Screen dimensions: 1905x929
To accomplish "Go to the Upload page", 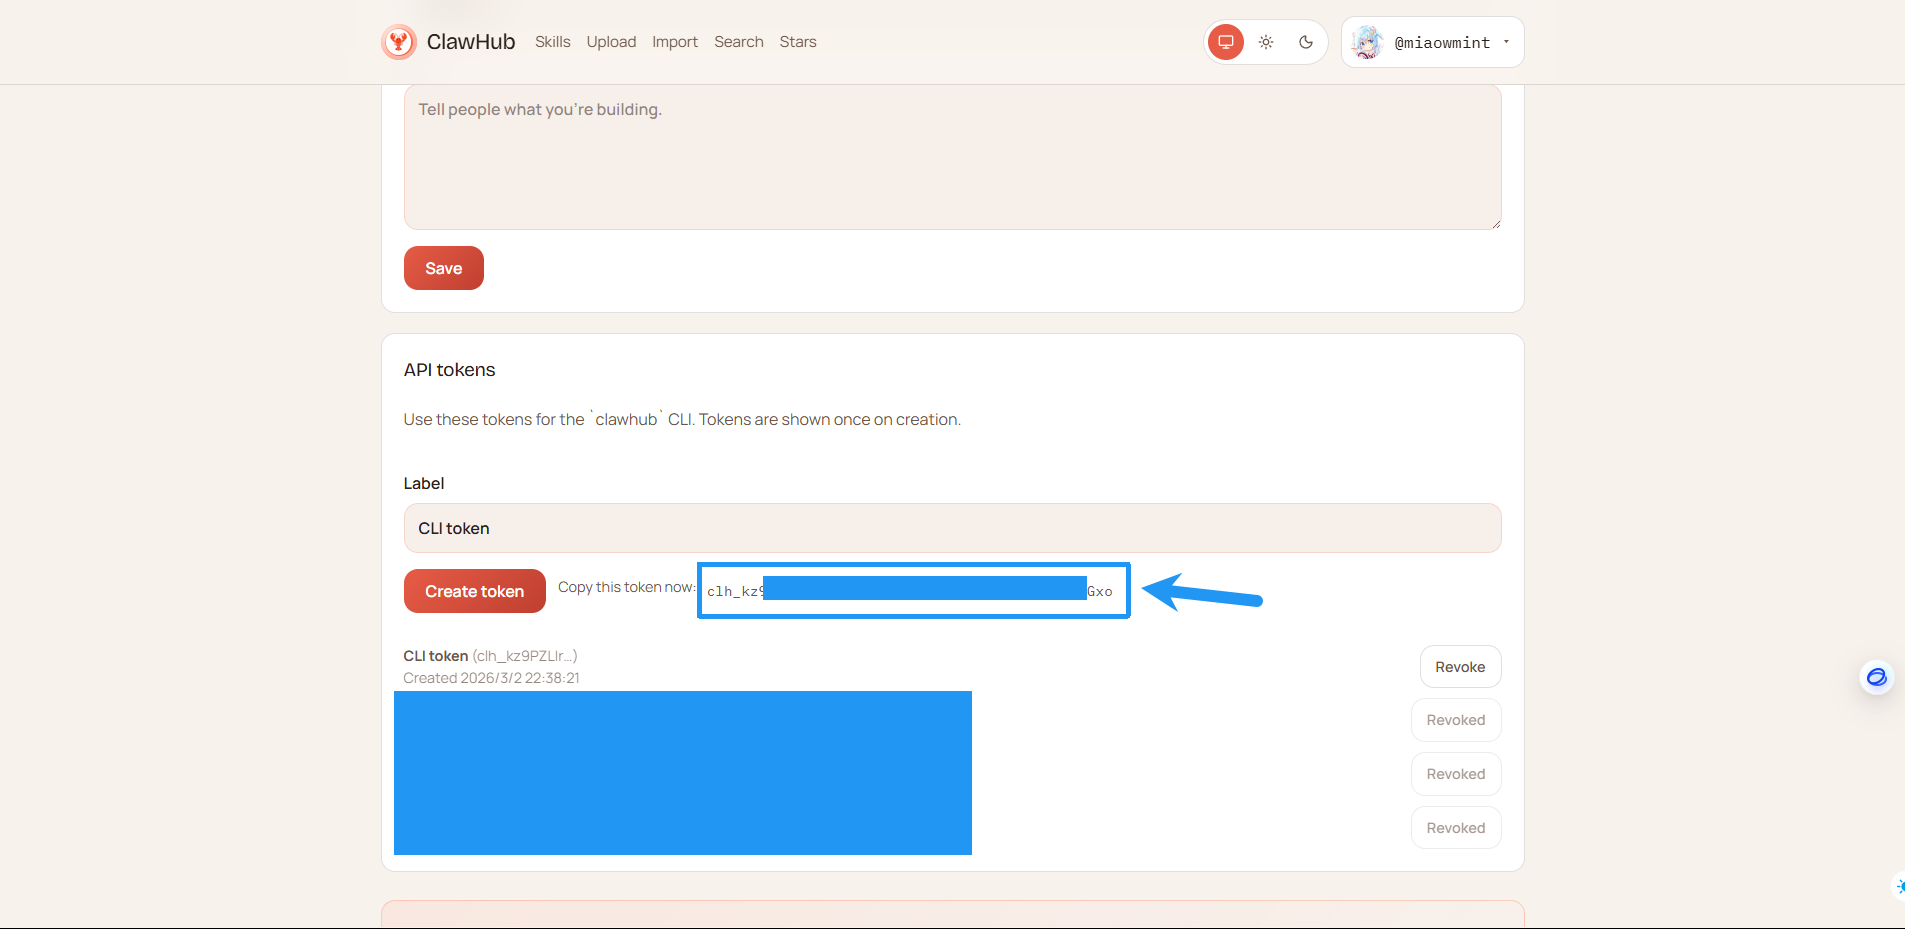I will pos(611,42).
